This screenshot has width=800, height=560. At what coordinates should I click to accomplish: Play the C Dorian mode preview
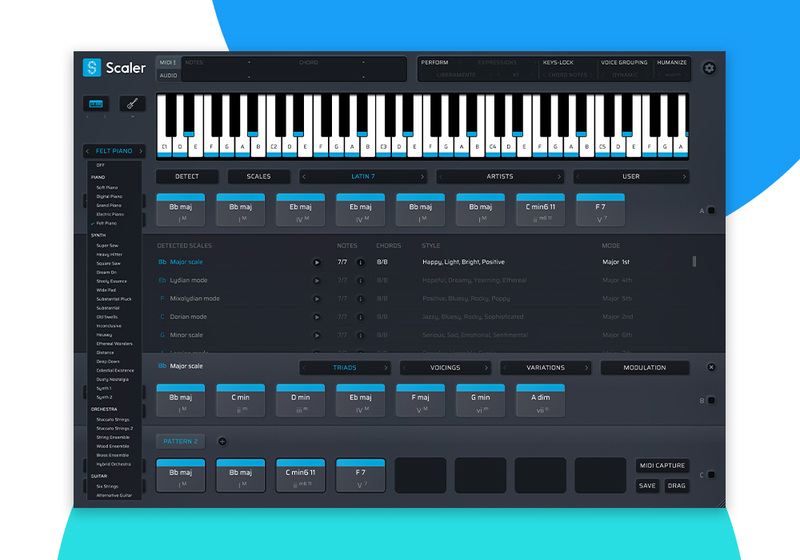click(317, 317)
